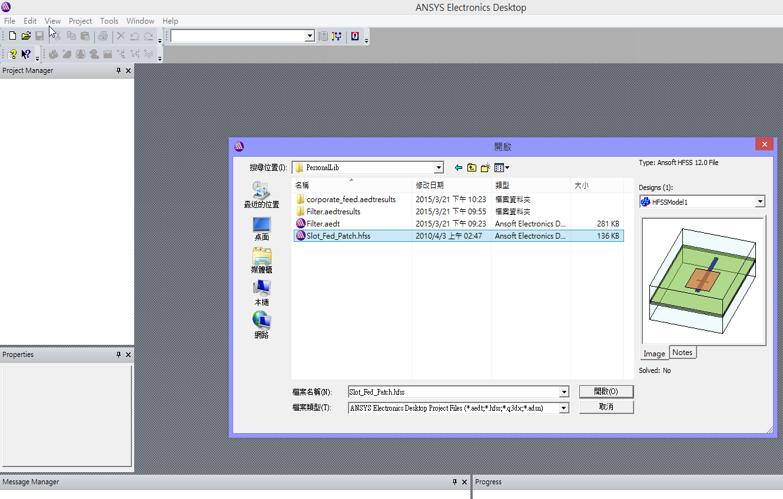Click the go-back arrow in open dialog
The image size is (783, 499).
[x=458, y=168]
